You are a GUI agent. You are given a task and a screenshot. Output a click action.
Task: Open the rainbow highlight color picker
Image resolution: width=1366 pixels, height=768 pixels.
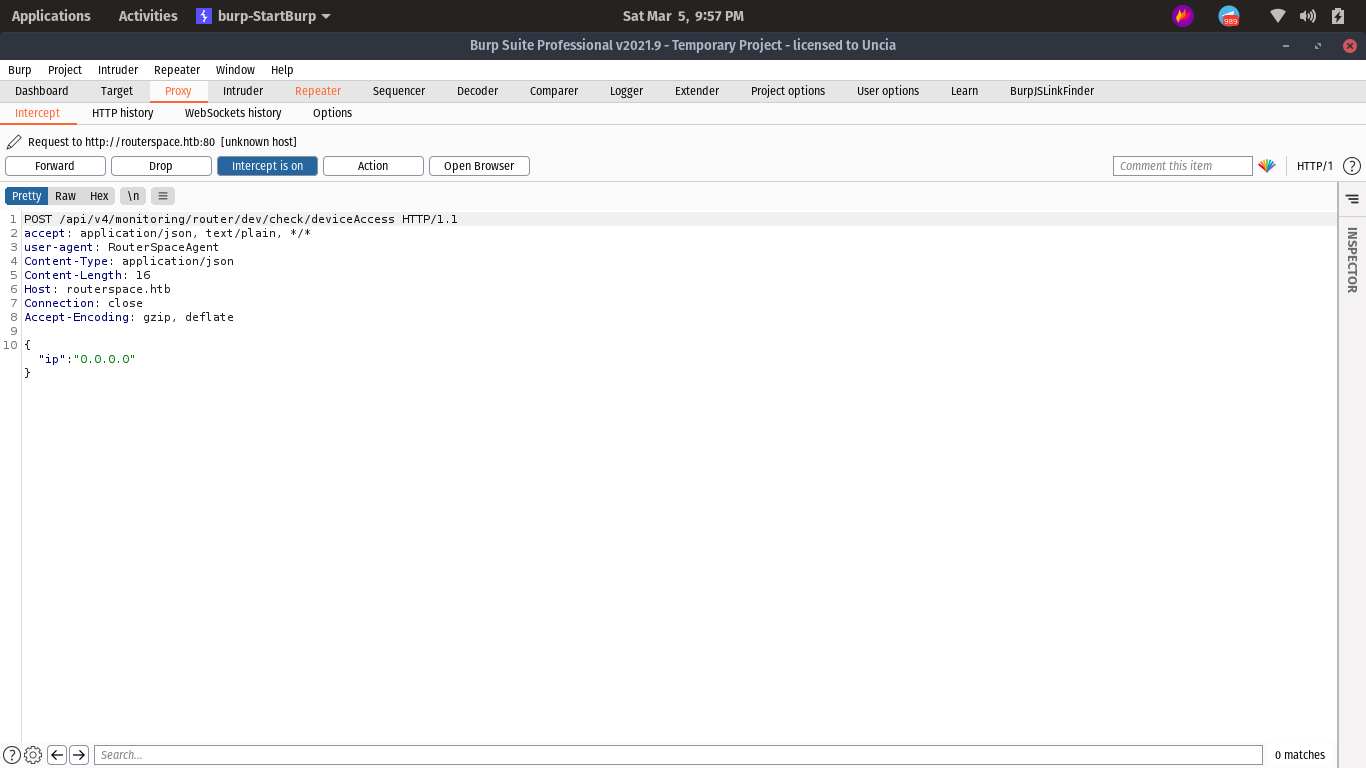click(x=1267, y=166)
